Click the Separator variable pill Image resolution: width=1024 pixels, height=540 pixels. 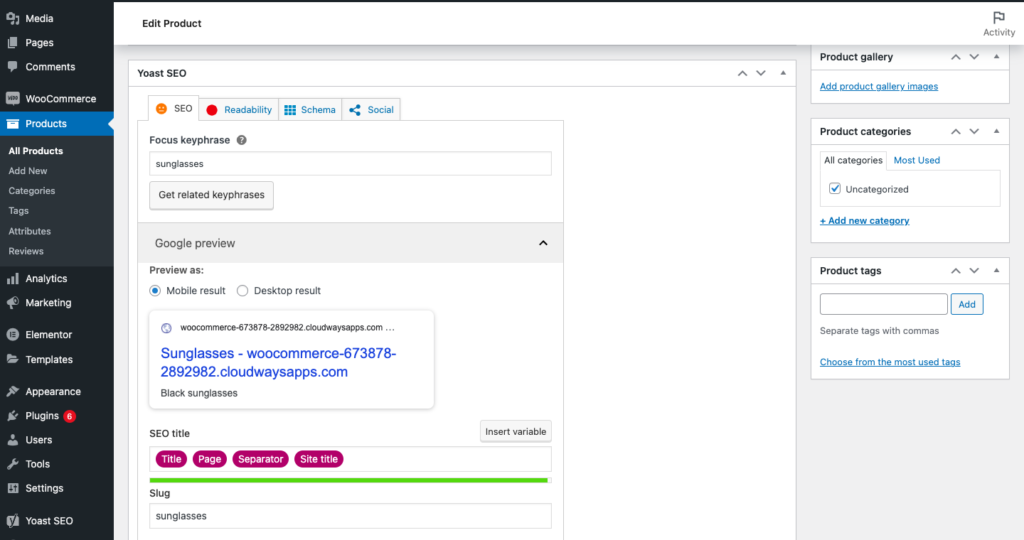click(x=260, y=459)
